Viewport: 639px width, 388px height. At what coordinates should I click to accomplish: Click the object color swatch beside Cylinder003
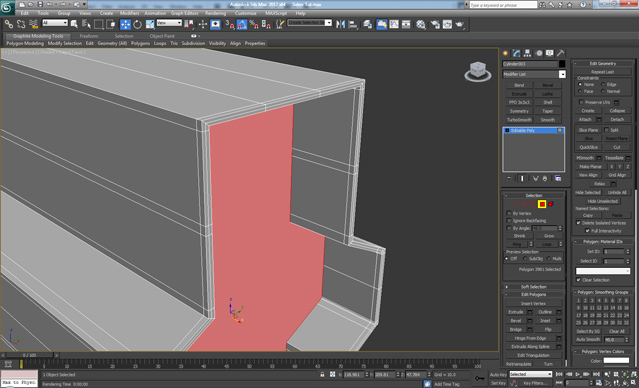click(562, 64)
